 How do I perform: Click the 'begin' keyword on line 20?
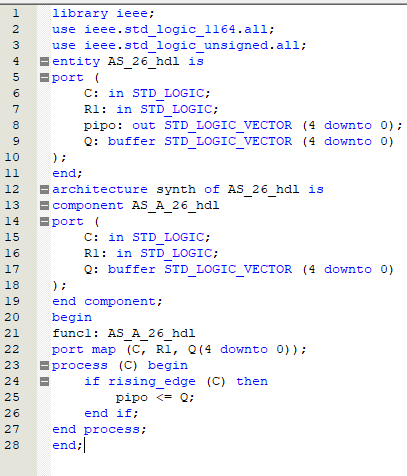point(72,318)
